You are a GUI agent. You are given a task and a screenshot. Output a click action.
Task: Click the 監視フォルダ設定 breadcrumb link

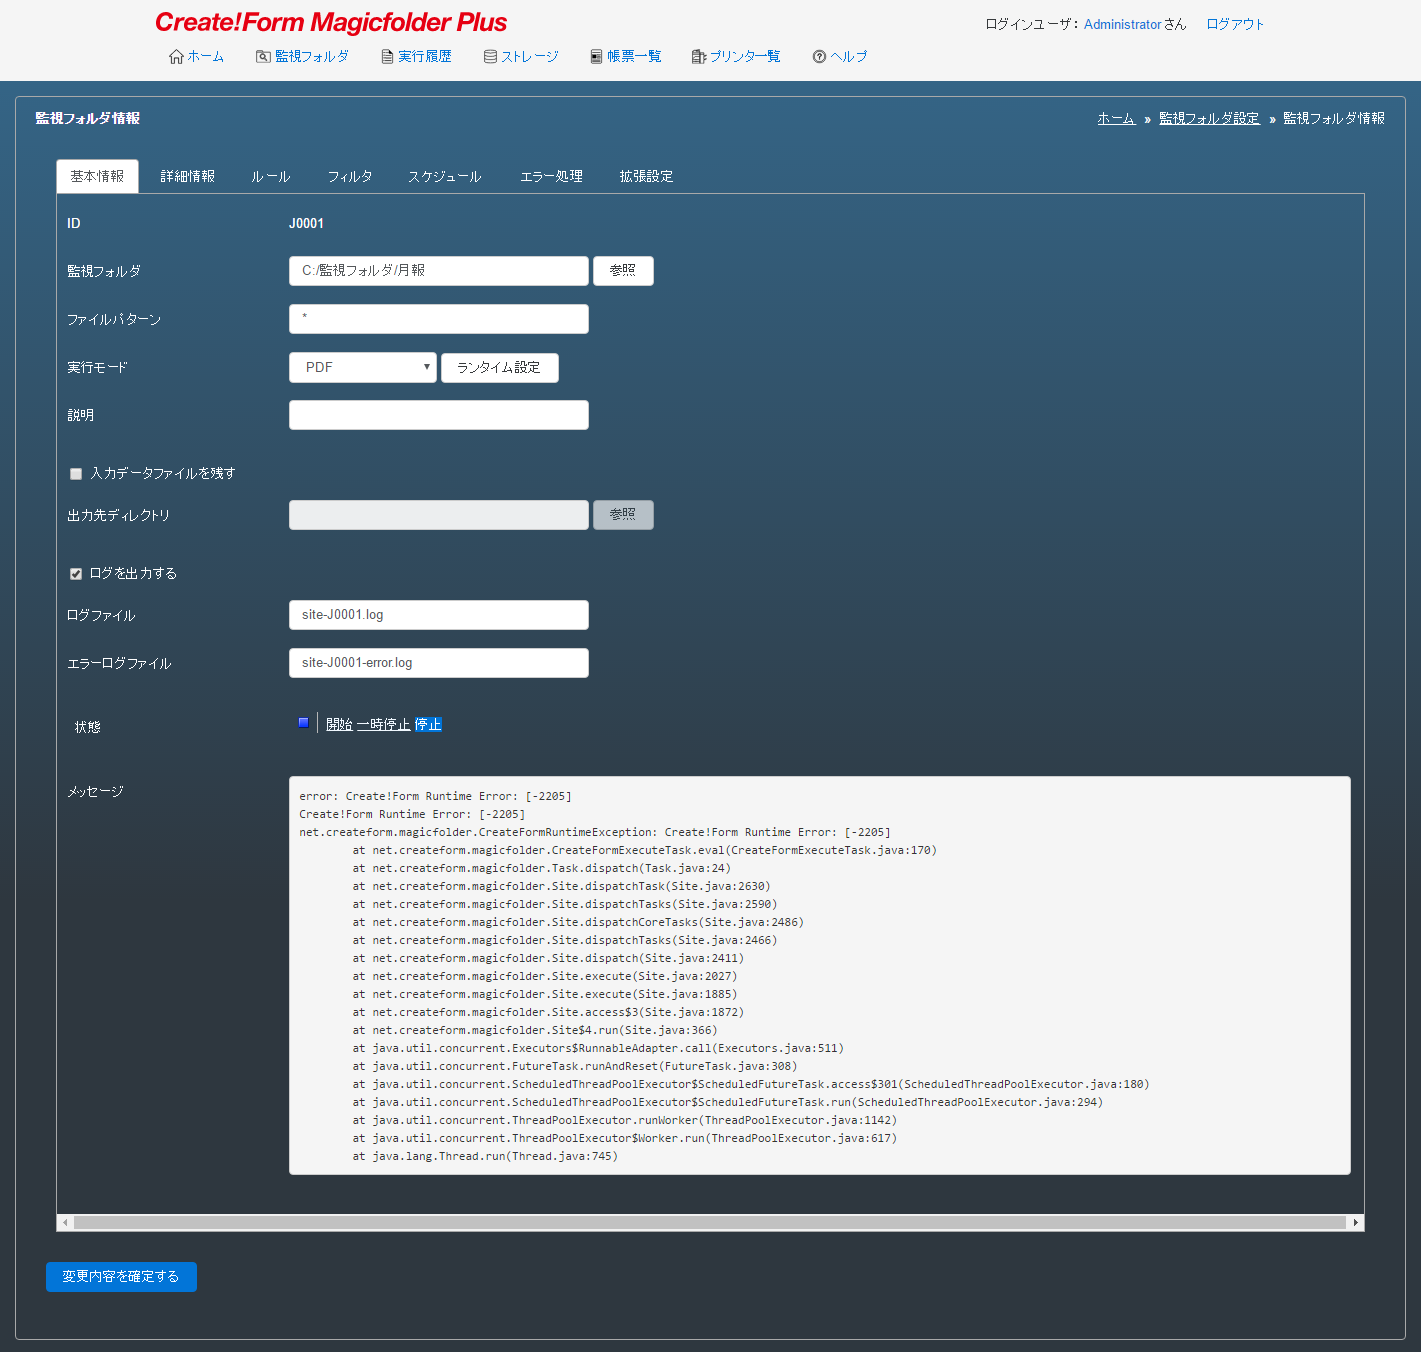[1209, 118]
